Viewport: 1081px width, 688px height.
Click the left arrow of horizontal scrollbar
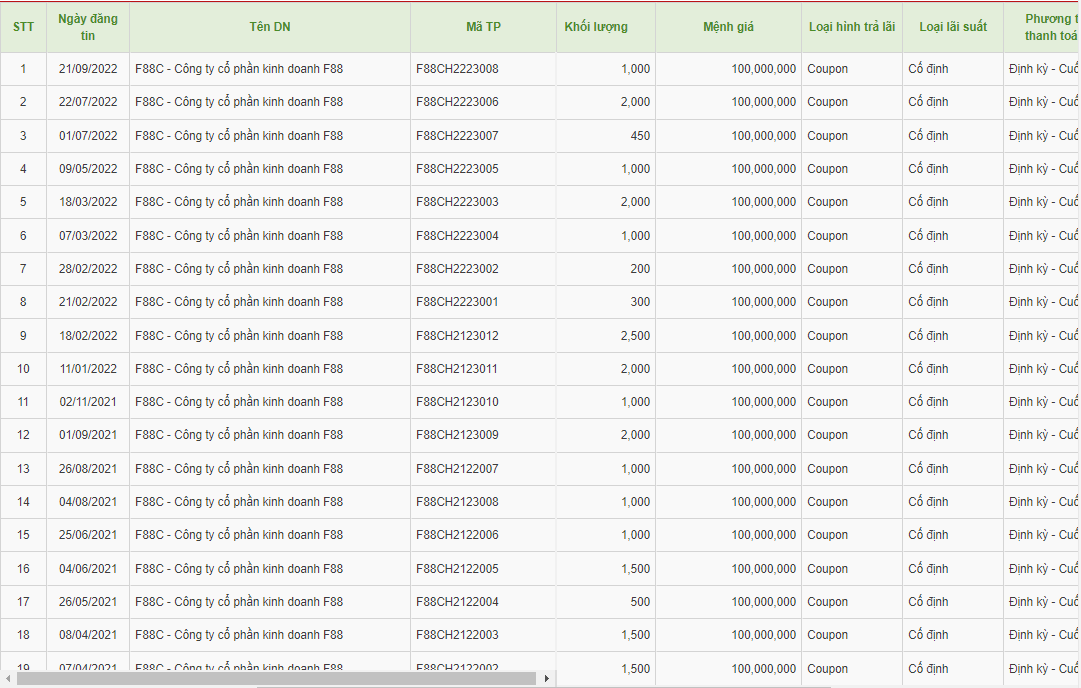pyautogui.click(x=9, y=679)
